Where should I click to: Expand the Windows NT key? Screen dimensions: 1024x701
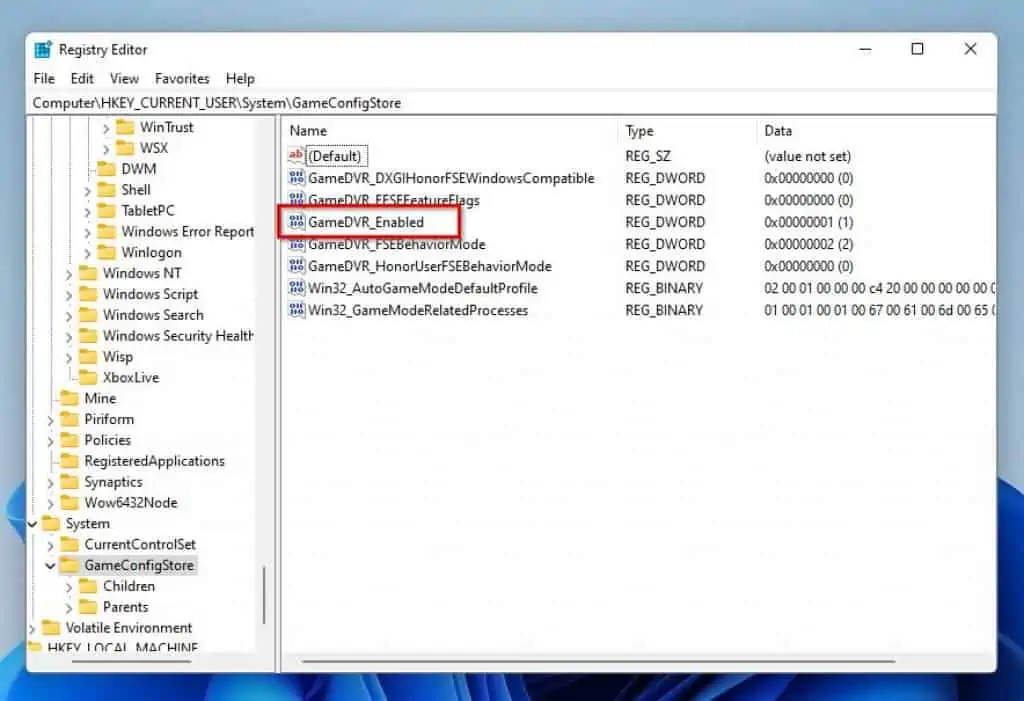69,273
